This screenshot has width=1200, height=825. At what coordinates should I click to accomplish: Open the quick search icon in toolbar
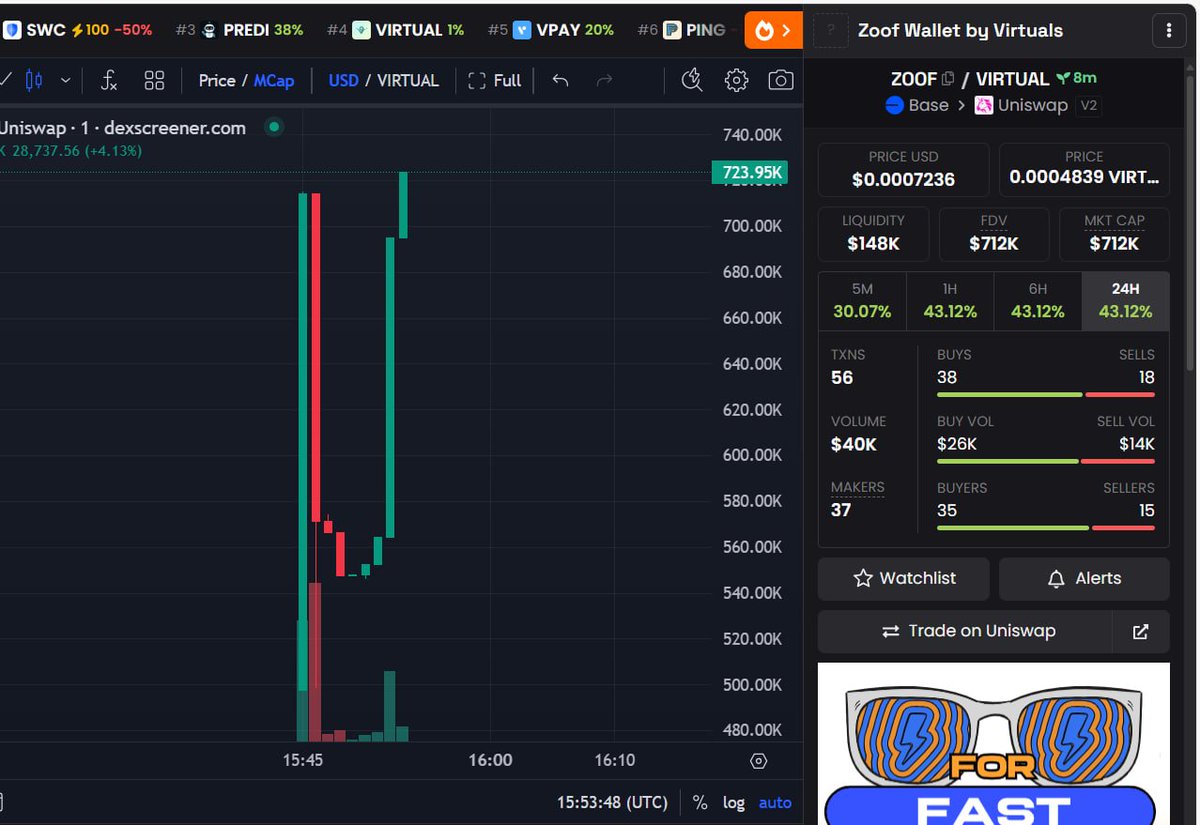691,80
